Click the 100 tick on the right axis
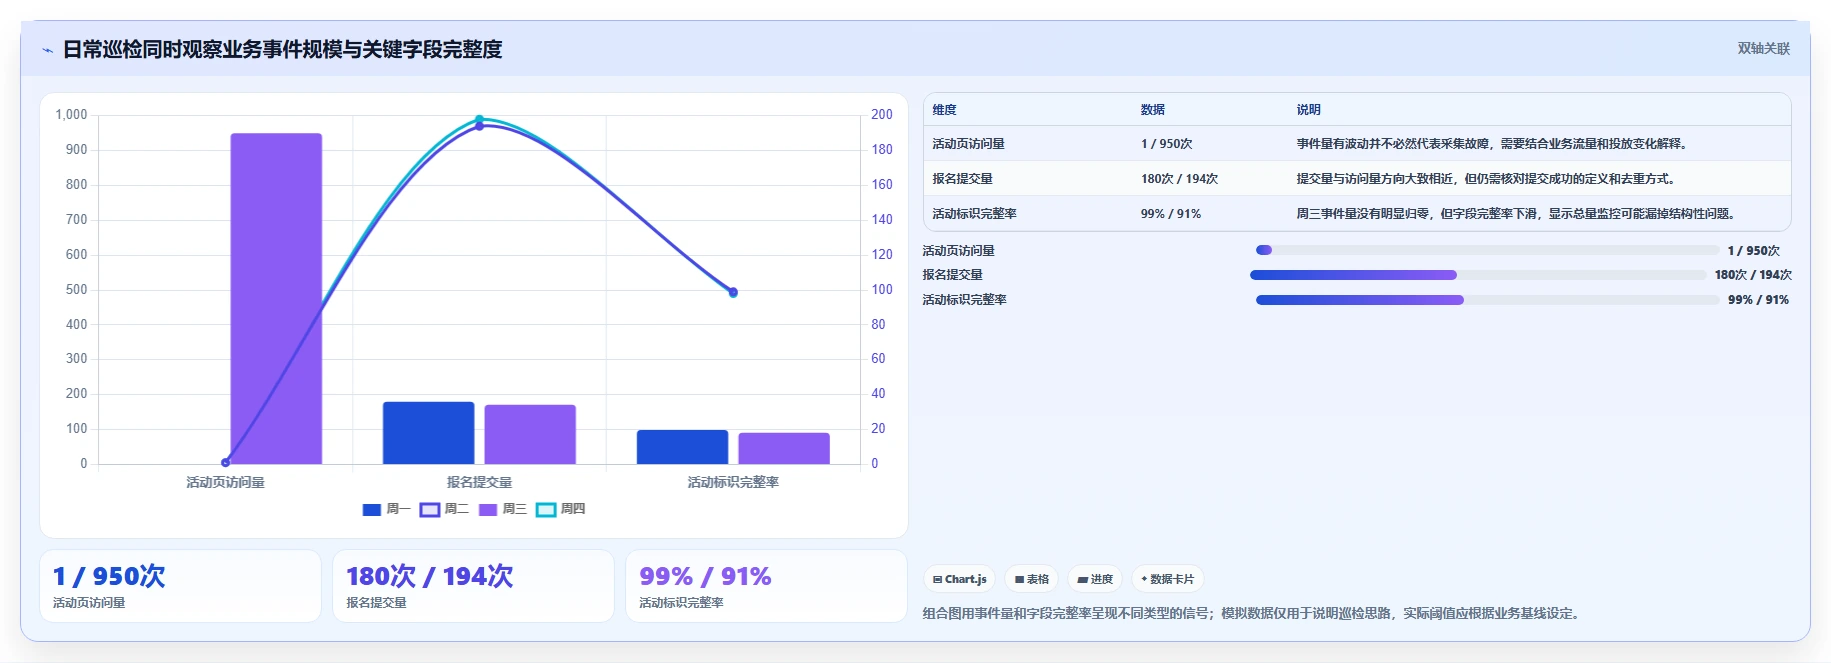 pos(882,290)
